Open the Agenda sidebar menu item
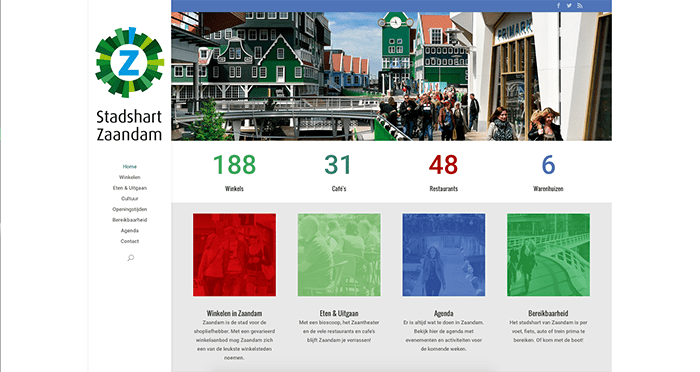Image resolution: width=700 pixels, height=372 pixels. point(130,231)
